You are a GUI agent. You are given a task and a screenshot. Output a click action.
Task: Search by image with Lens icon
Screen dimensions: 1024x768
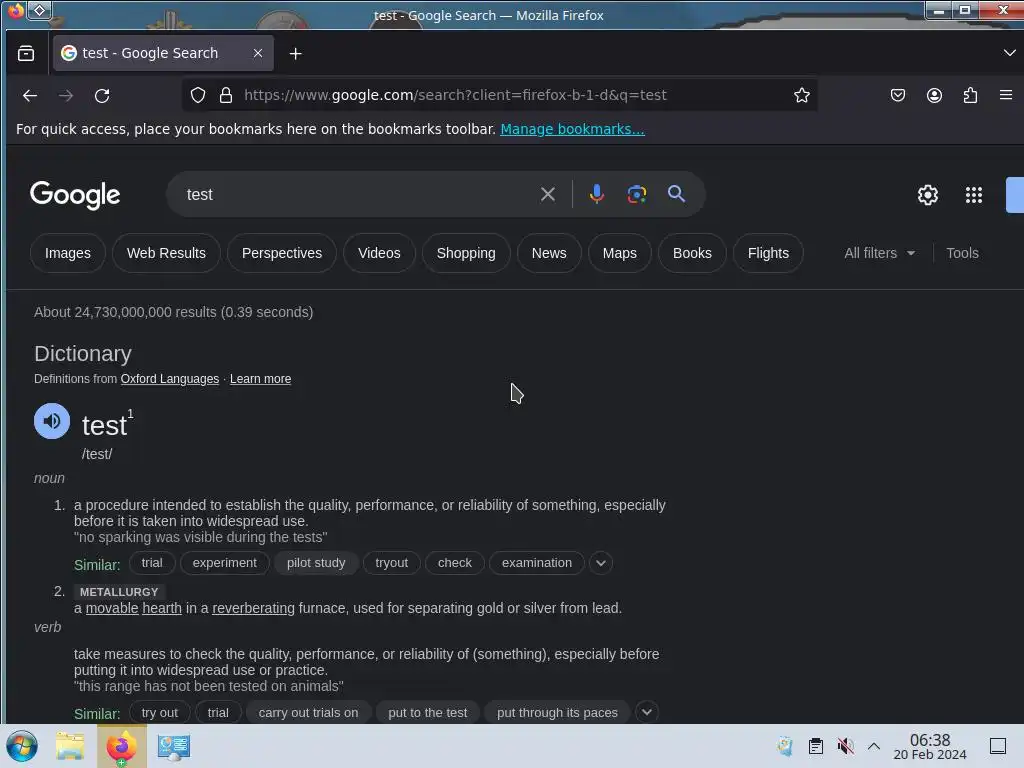coord(637,194)
